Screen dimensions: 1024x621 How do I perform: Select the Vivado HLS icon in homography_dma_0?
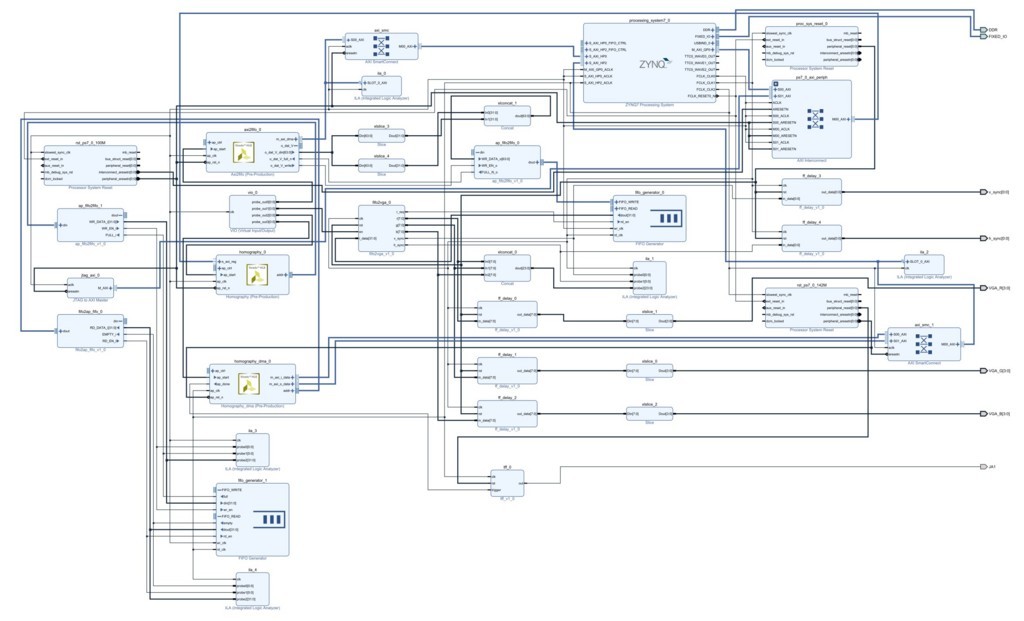[249, 384]
